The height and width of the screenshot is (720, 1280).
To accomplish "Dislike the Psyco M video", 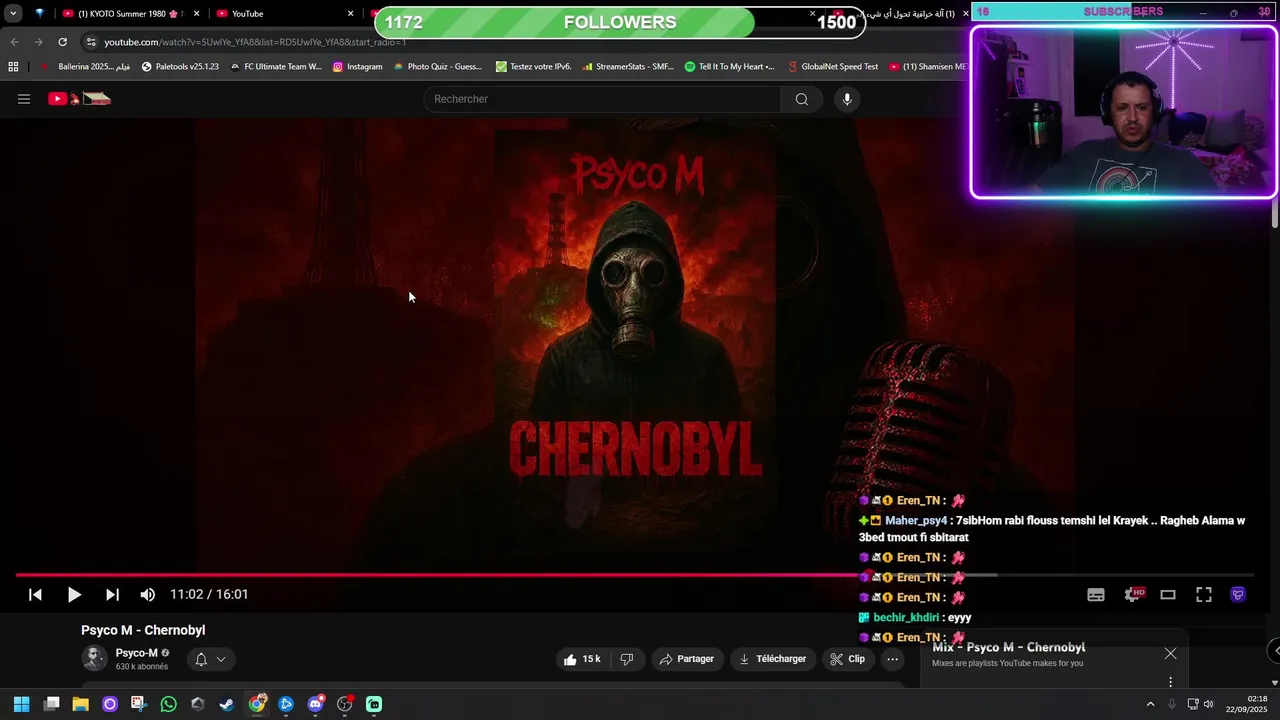I will point(627,659).
